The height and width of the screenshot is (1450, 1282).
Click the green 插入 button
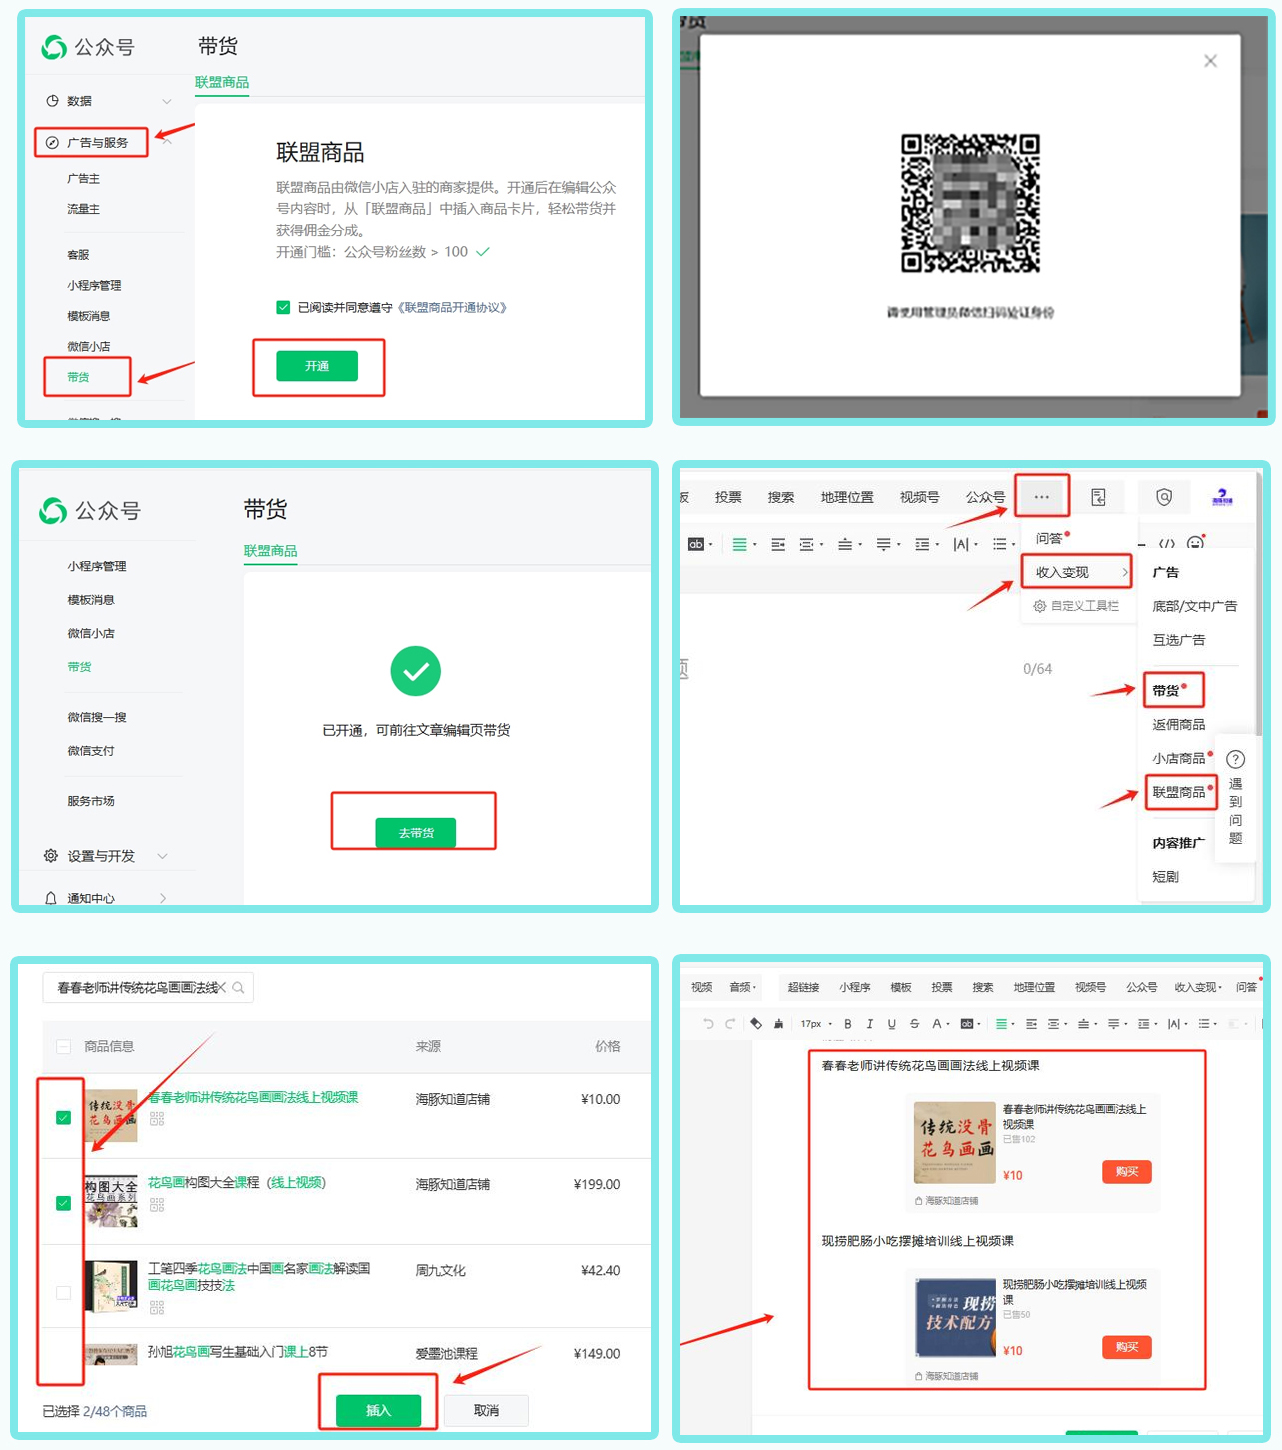click(x=378, y=1411)
